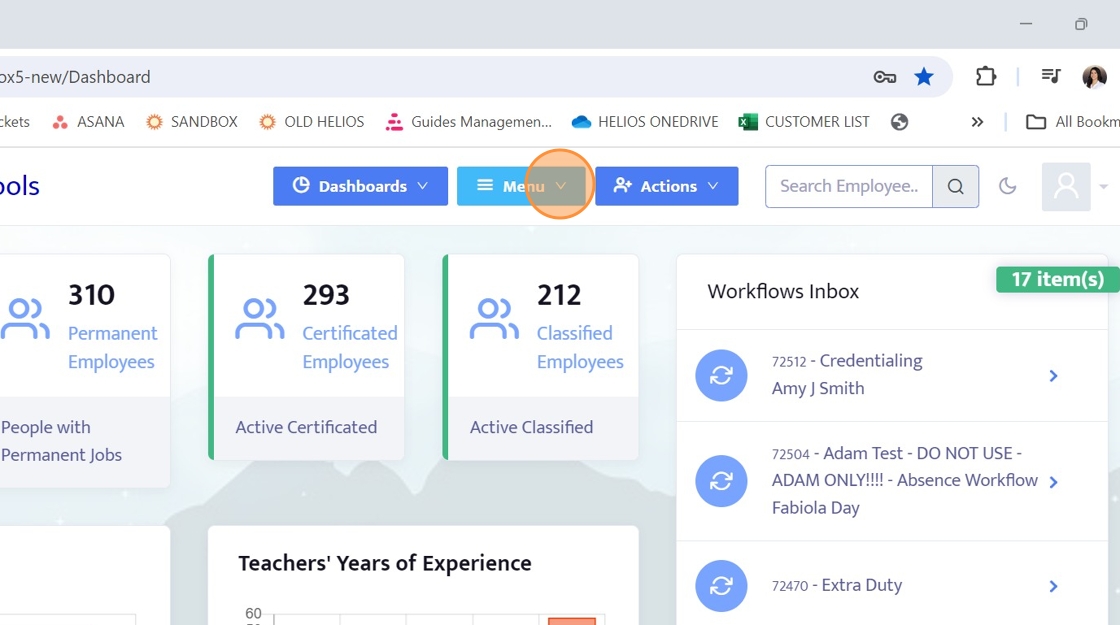Open the Guides Management bookmark
The image size is (1120, 625).
[469, 122]
